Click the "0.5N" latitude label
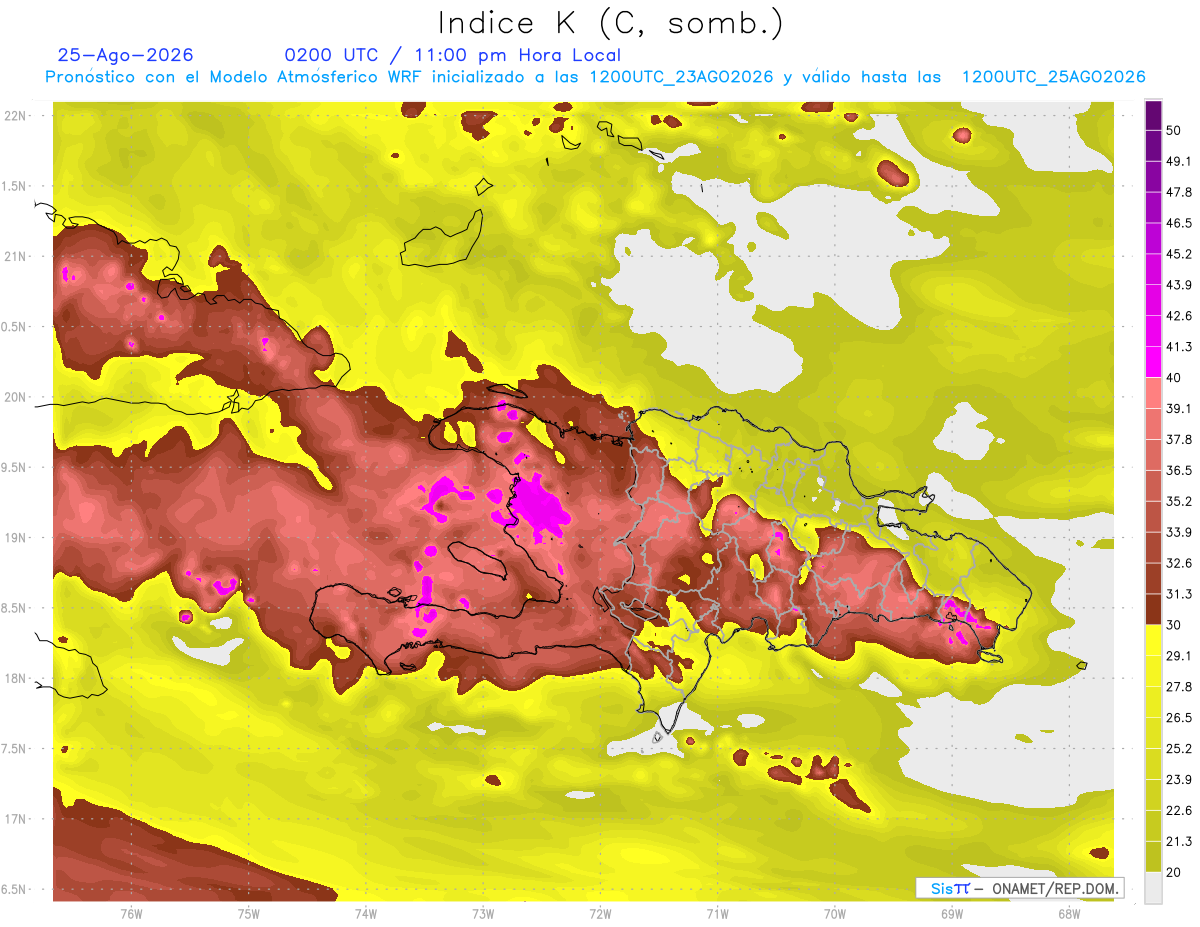1200x927 pixels. (15, 327)
